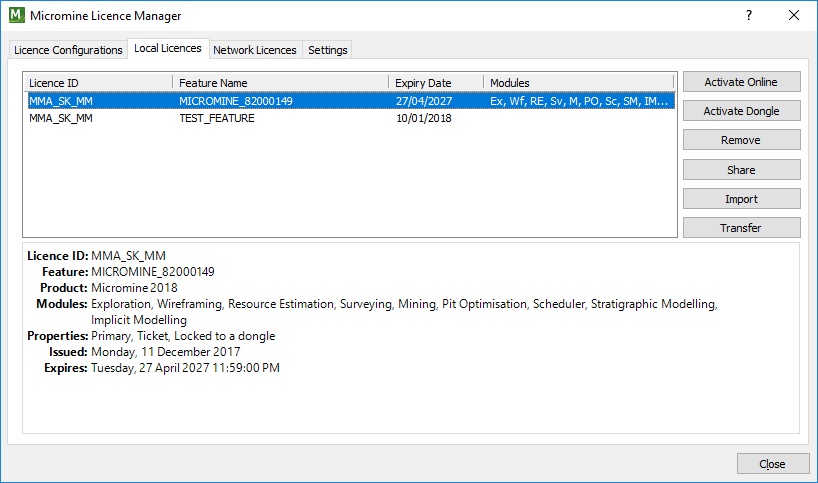Click the help question mark button
818x483 pixels.
tap(749, 15)
